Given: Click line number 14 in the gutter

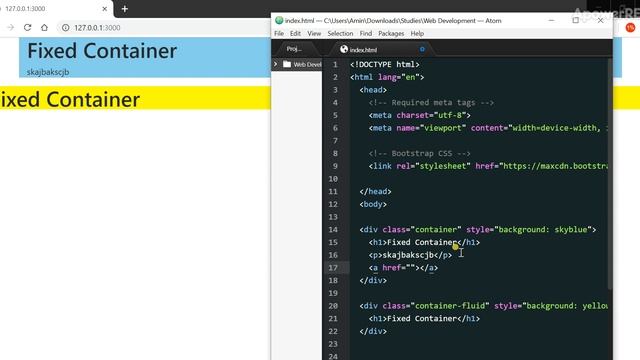Looking at the screenshot, I should (x=333, y=230).
